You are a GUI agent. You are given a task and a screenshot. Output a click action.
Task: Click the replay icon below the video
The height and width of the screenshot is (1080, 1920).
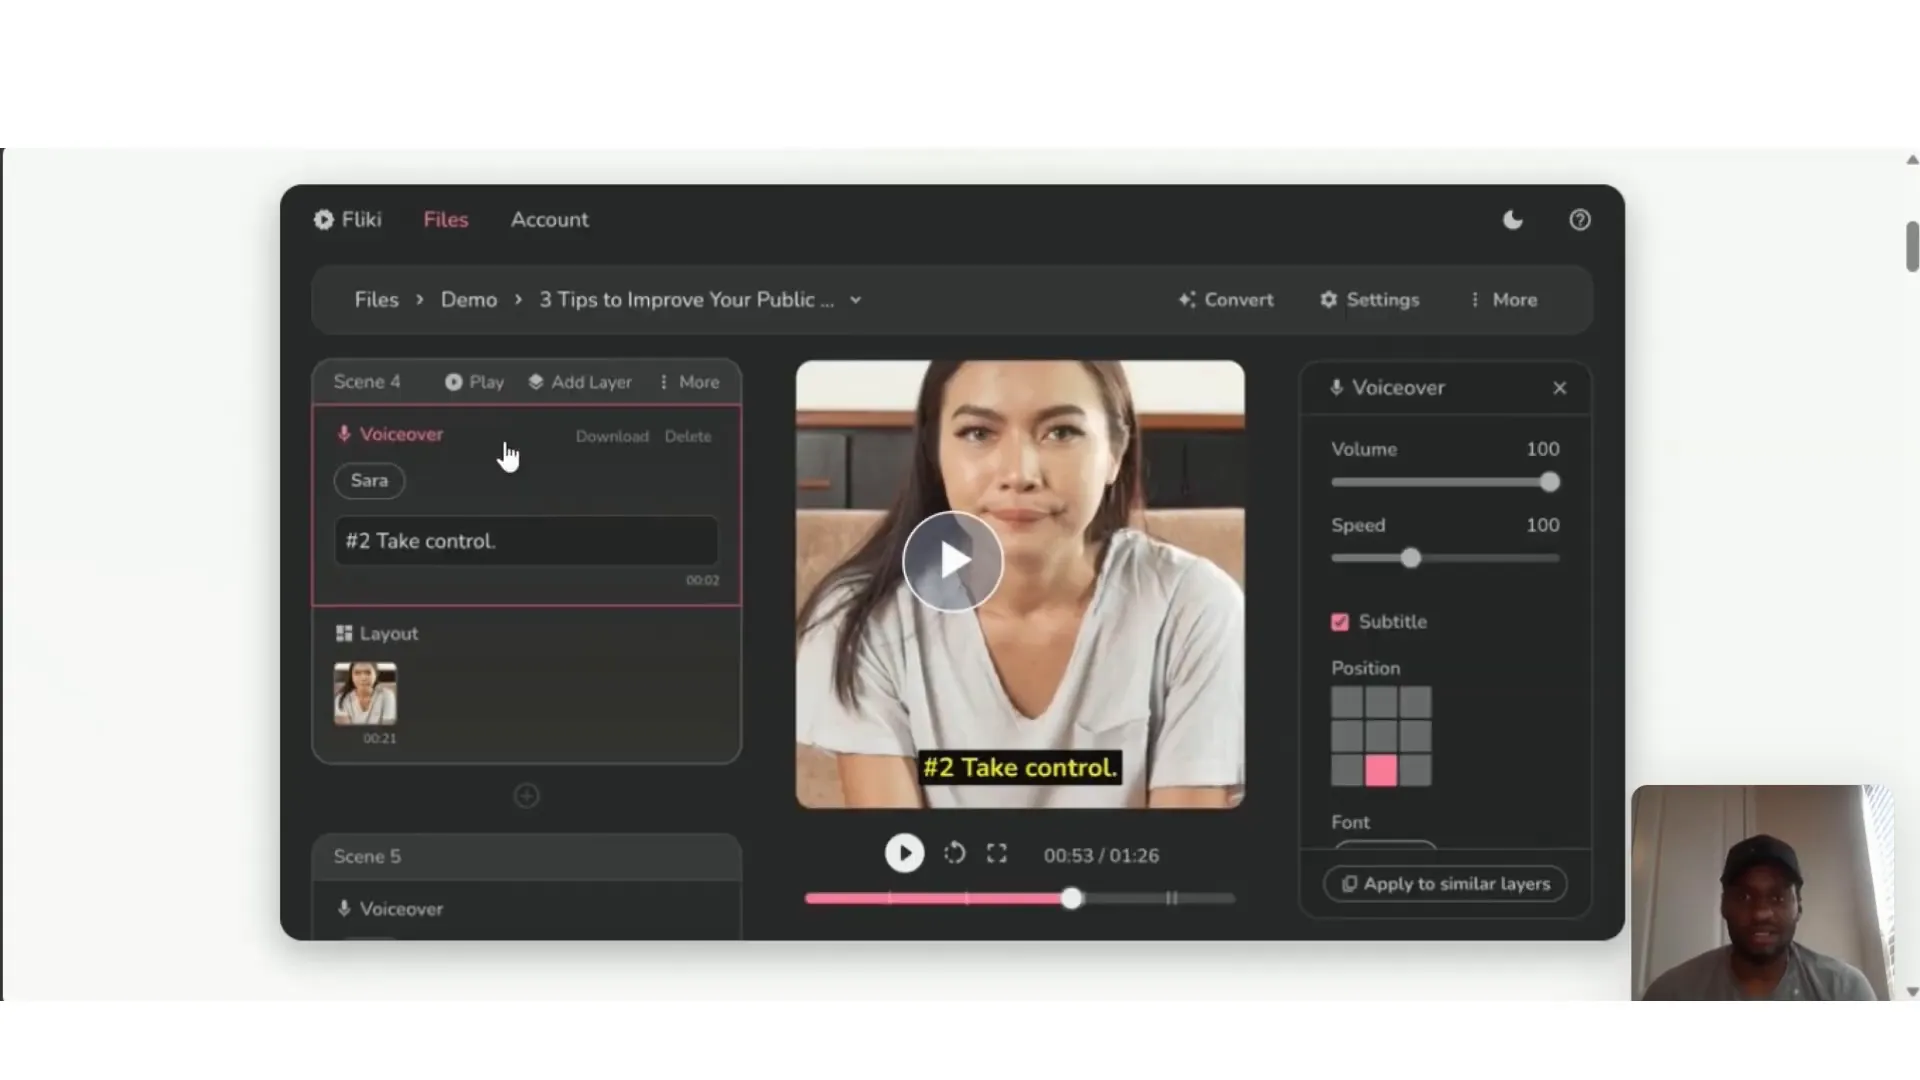coord(954,853)
